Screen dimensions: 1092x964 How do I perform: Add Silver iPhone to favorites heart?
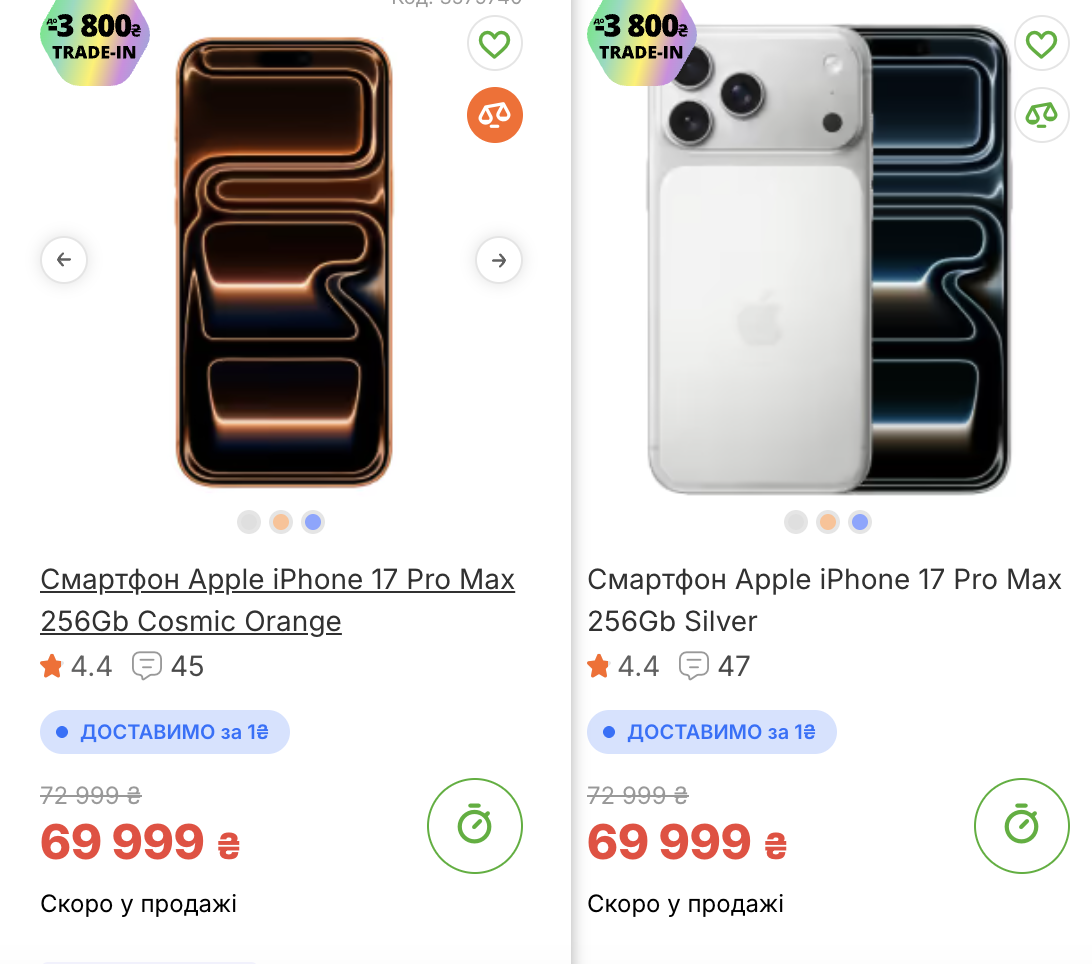click(x=1041, y=44)
